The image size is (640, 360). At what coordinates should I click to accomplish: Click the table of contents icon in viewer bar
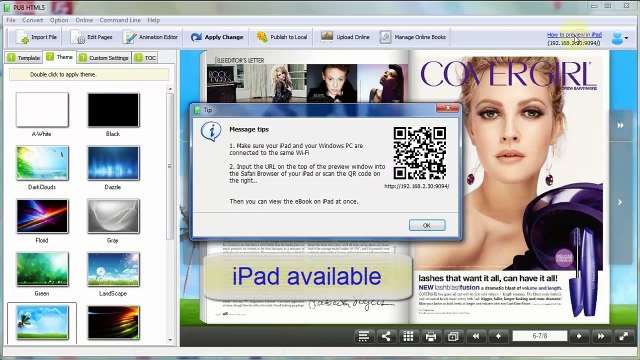[x=363, y=336]
